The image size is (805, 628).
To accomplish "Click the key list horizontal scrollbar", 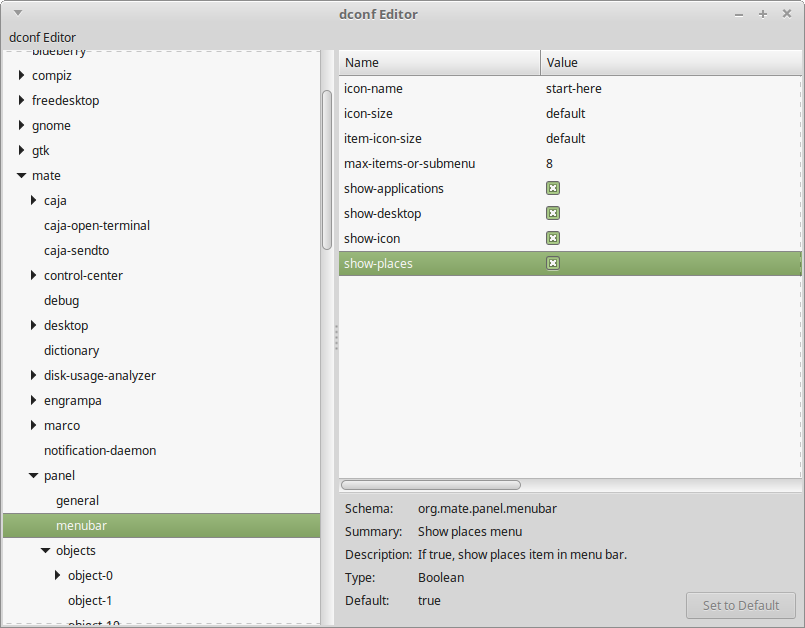I will point(431,485).
